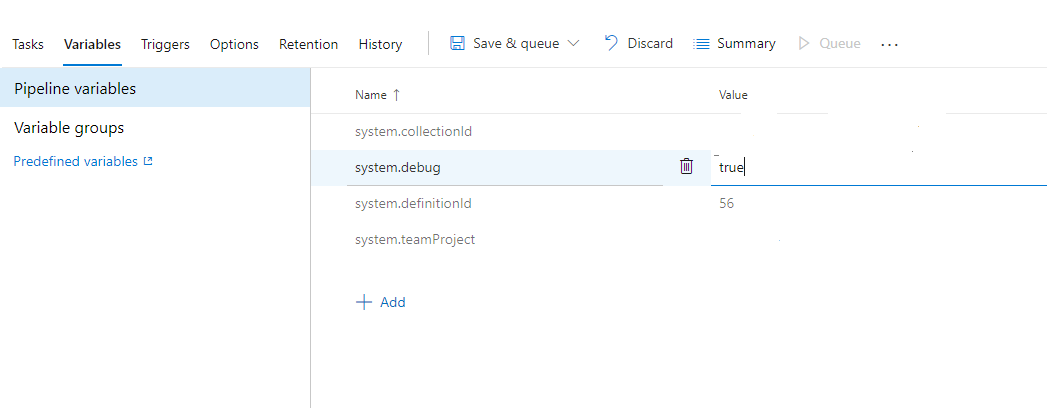The image size is (1047, 408).
Task: Select Pipeline variables in the sidebar
Action: (x=75, y=88)
